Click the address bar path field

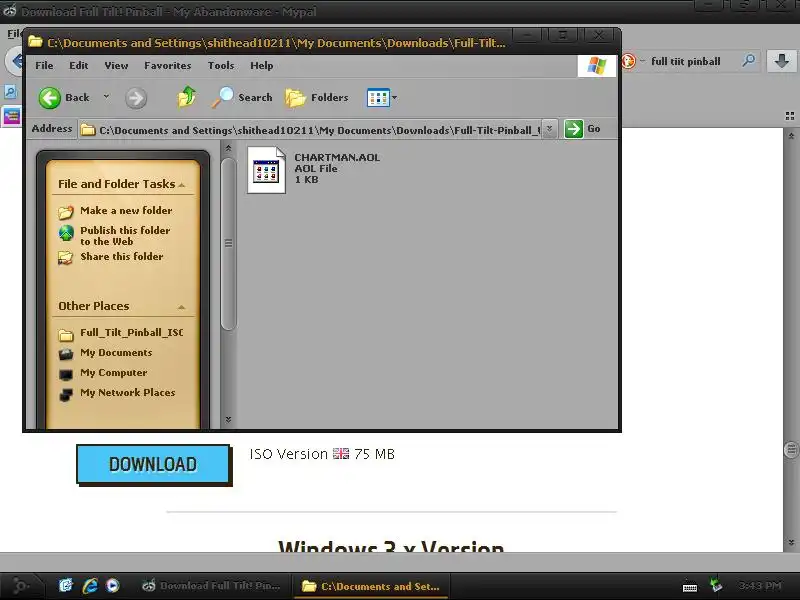click(310, 130)
